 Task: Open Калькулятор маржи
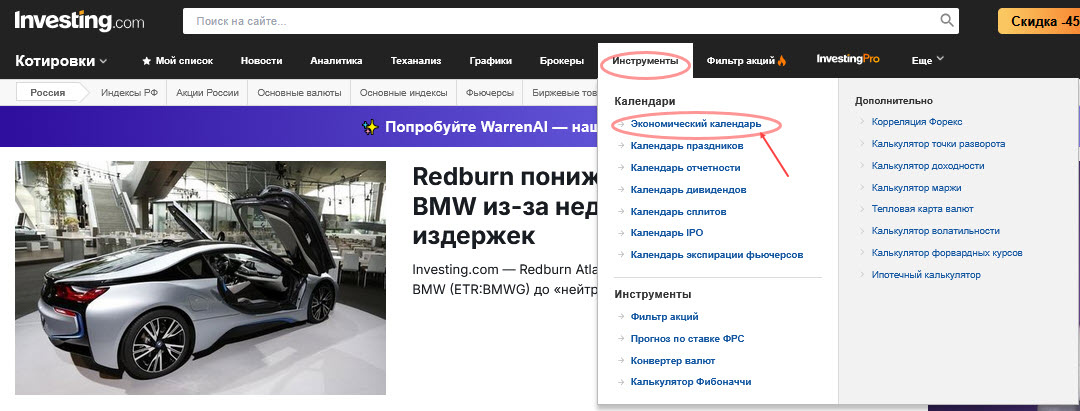pyautogui.click(x=916, y=187)
